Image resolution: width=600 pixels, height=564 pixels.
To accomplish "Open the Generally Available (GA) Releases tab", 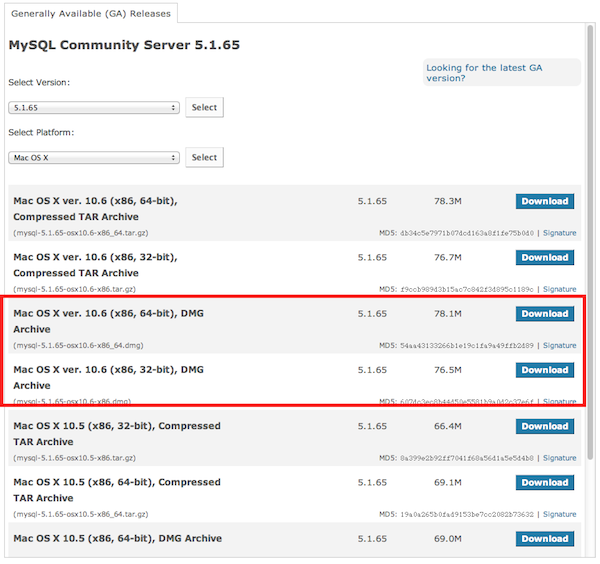I will (91, 13).
